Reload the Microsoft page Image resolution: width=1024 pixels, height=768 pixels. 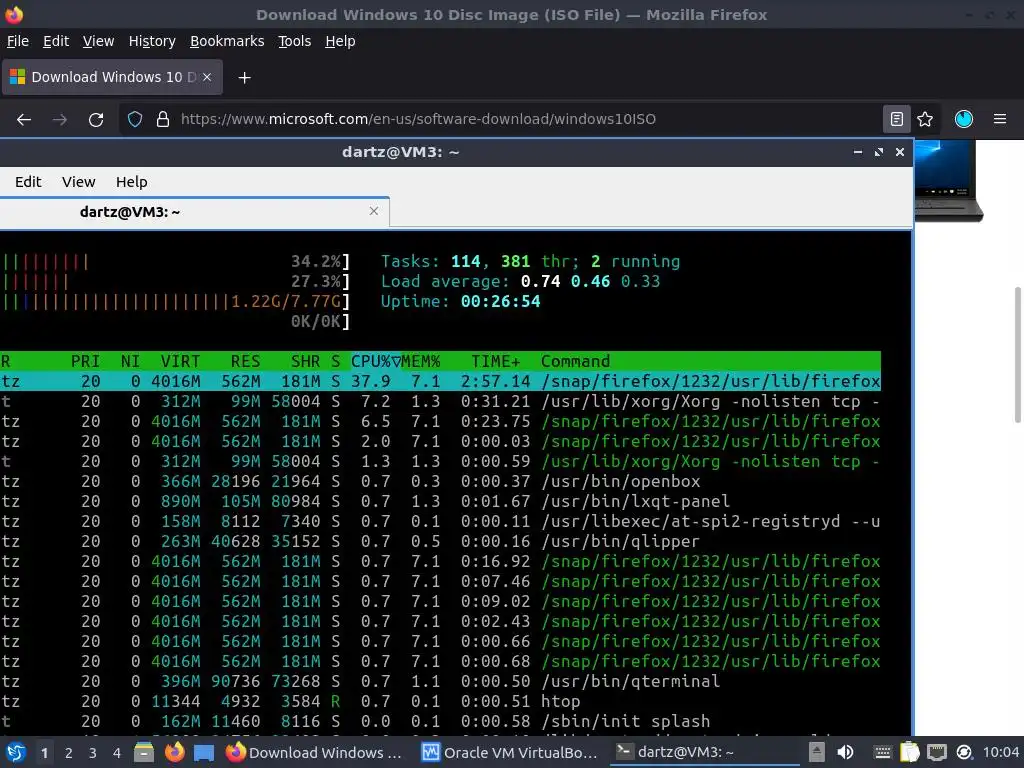96,120
